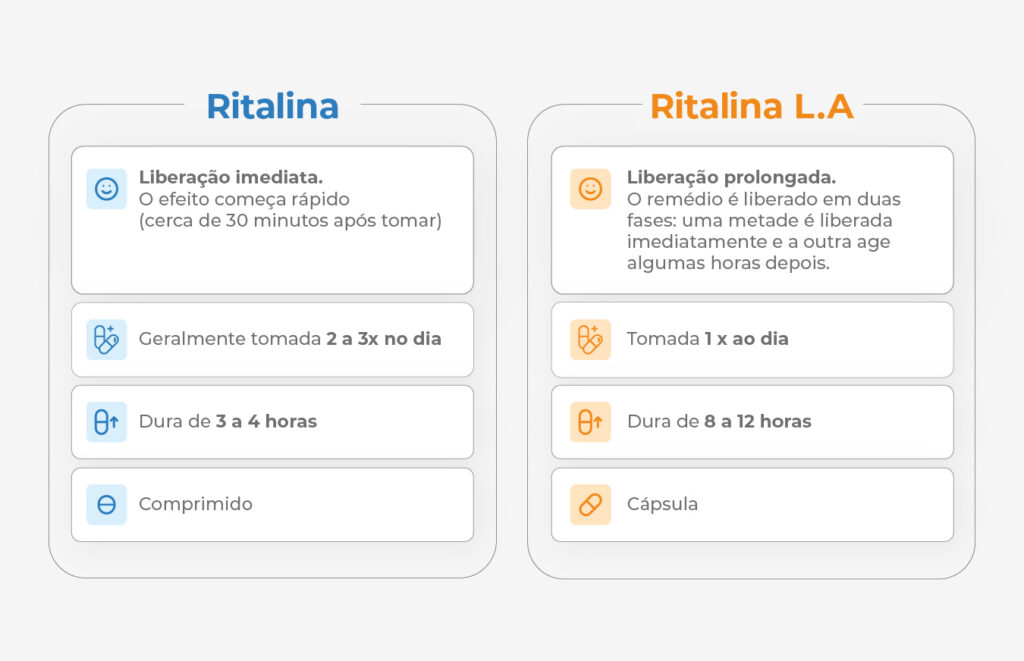
Task: Click the orange Ritalina L.A heading
Action: click(752, 106)
